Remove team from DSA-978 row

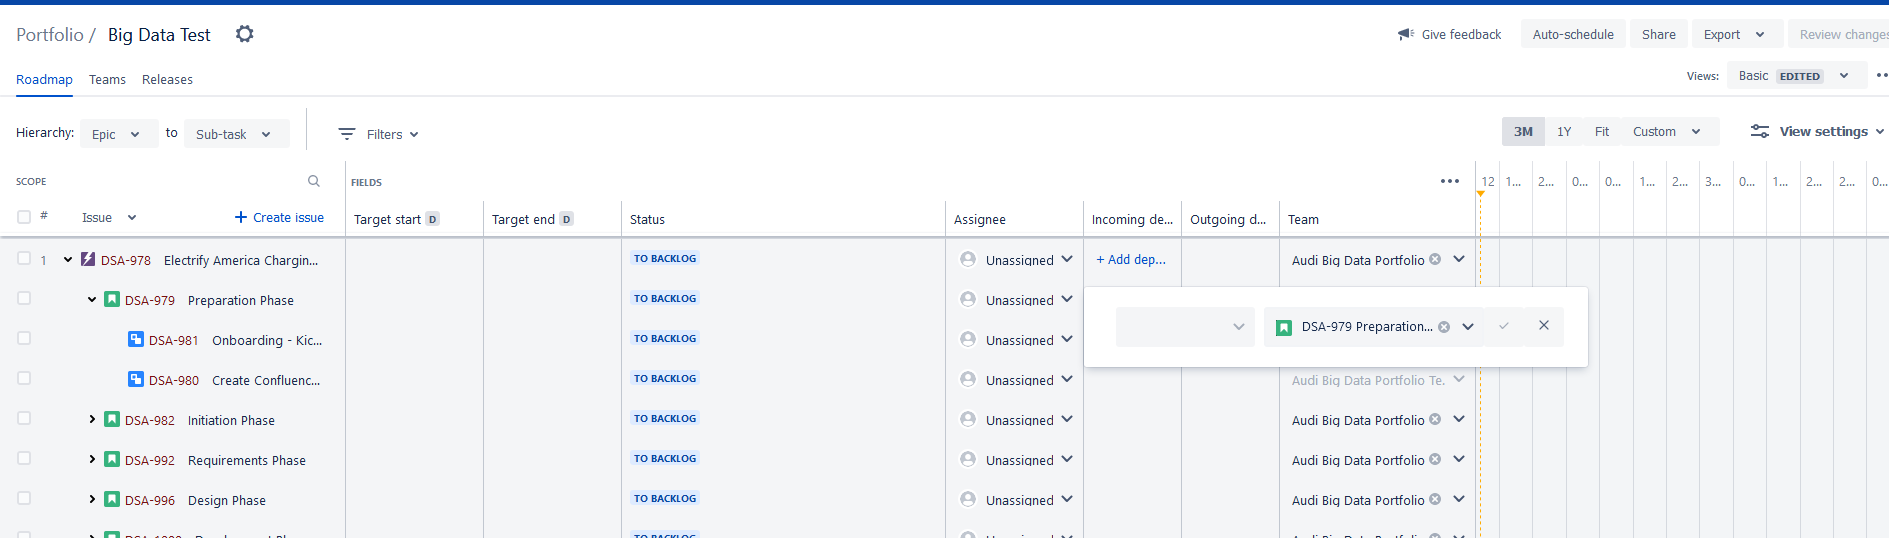pos(1435,259)
